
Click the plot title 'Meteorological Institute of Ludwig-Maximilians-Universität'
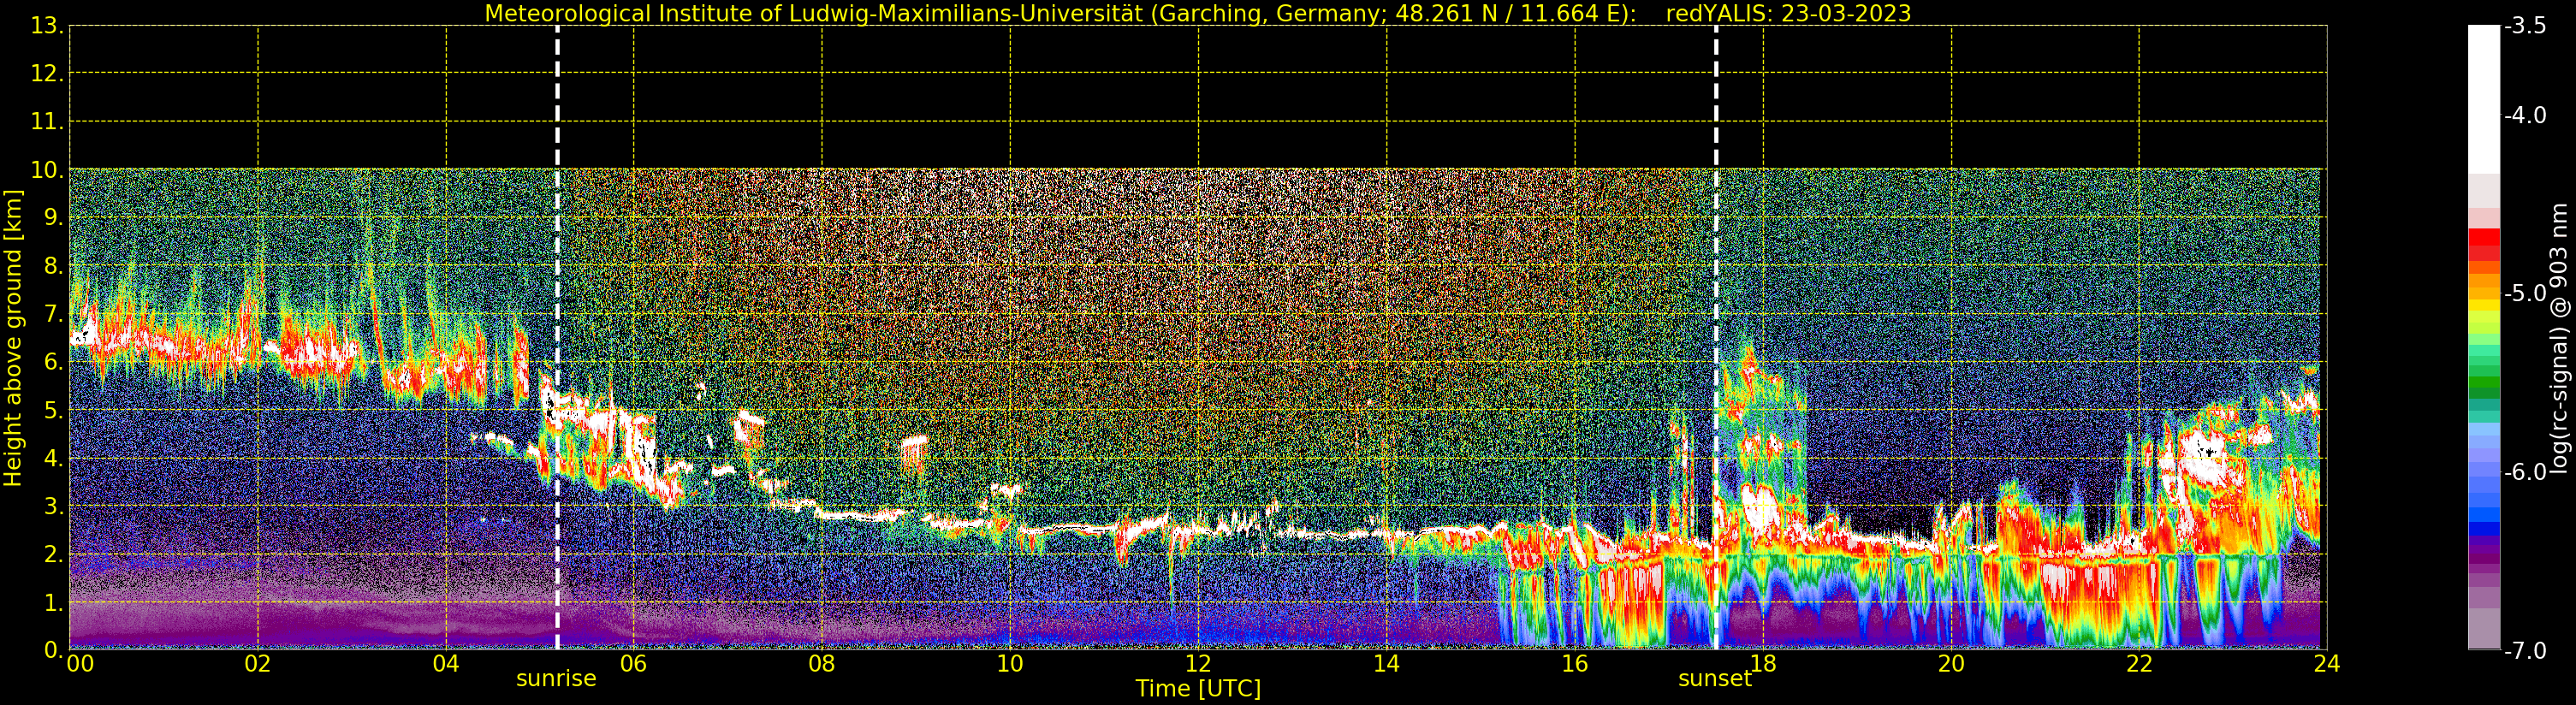[x=815, y=14]
